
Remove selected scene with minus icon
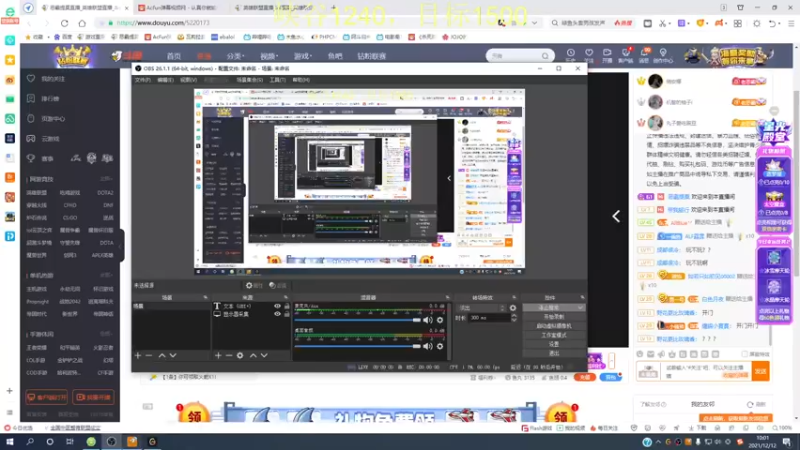pos(149,355)
